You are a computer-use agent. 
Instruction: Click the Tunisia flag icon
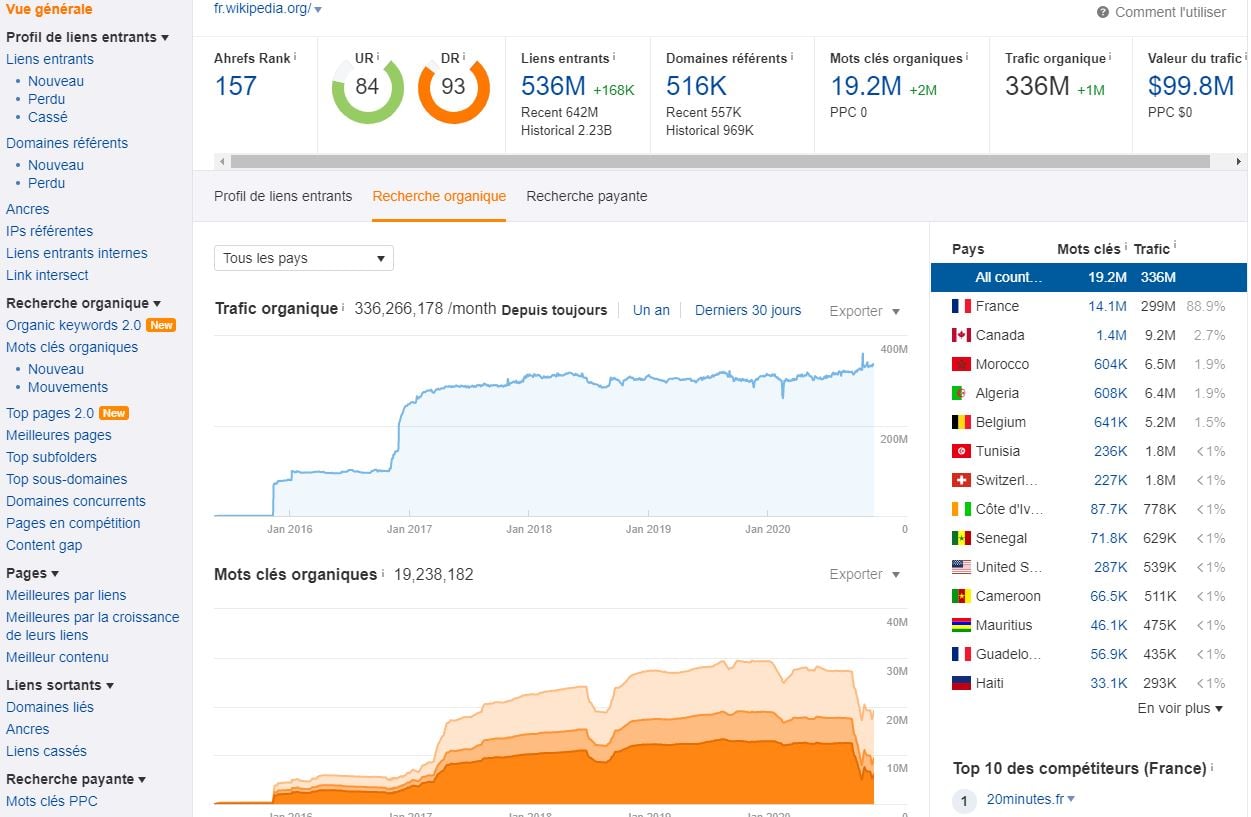(x=961, y=451)
